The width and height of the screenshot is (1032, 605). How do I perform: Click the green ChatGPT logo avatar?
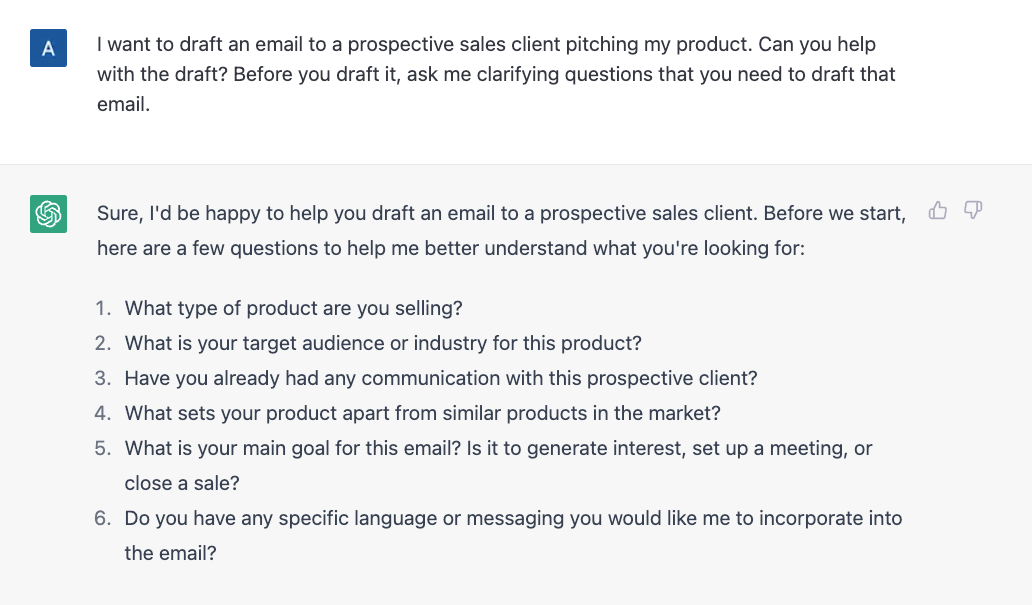48,214
